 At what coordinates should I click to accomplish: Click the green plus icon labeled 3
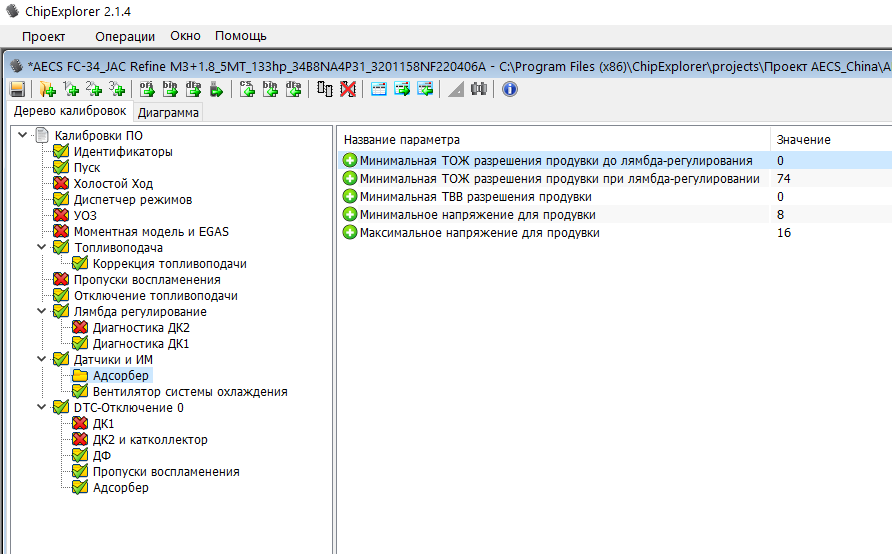[x=117, y=89]
